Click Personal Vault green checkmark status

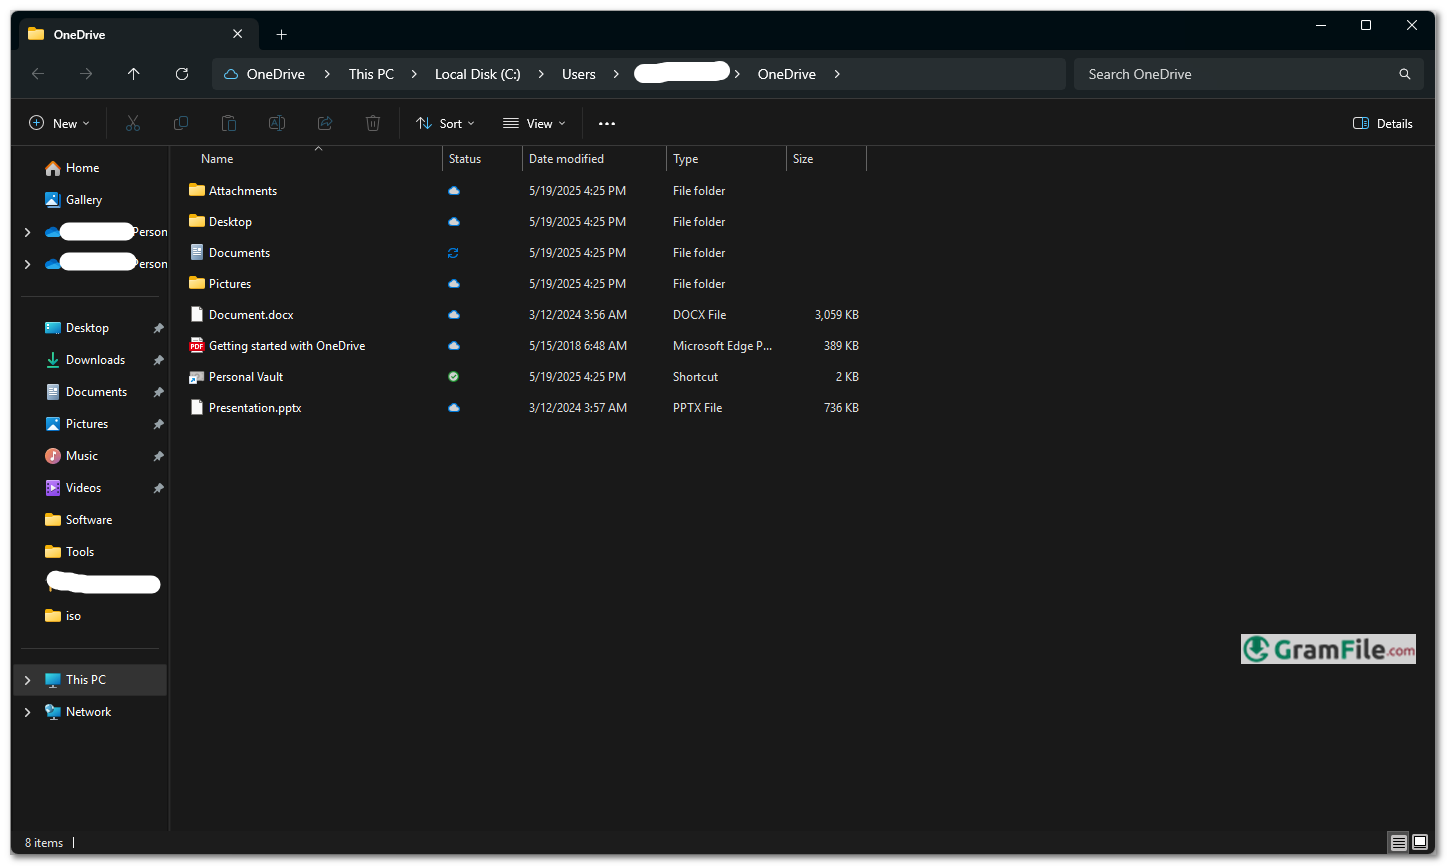click(453, 377)
